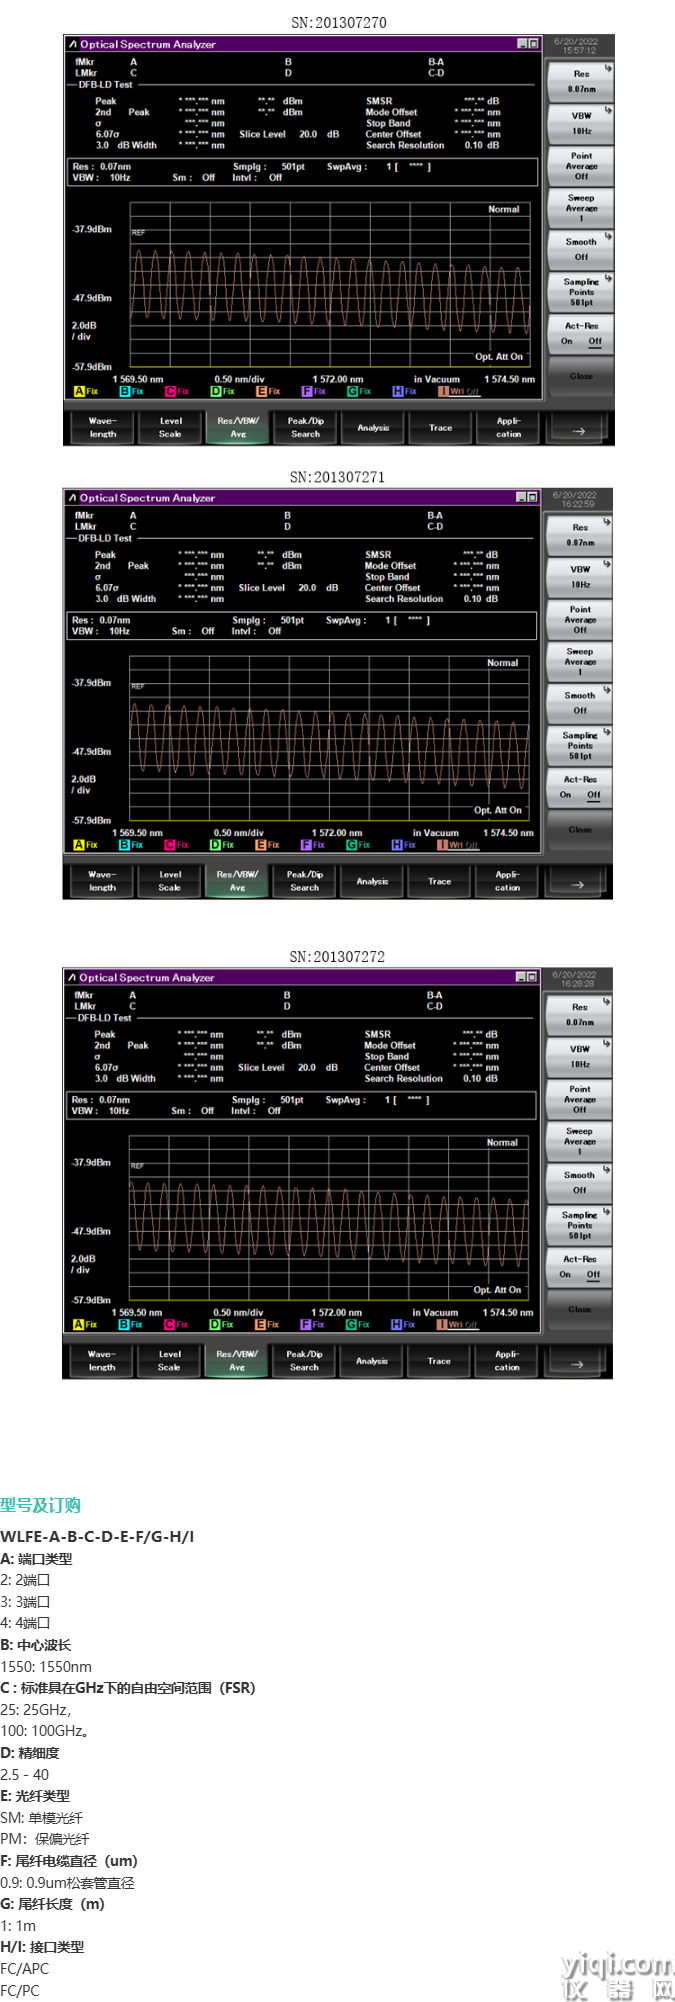Click the FC/APC connector option text
The image size is (675, 2002).
pos(25,1969)
